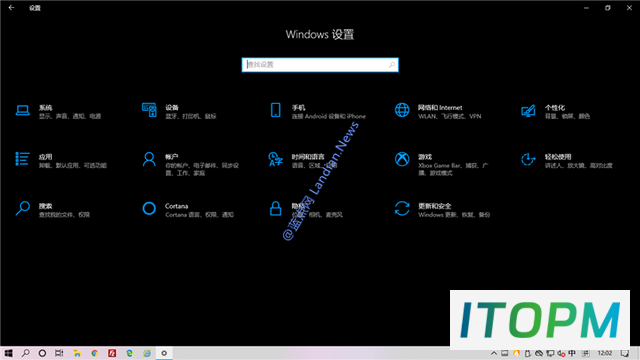Open the OneDrive cloud tray icon

[x=539, y=353]
